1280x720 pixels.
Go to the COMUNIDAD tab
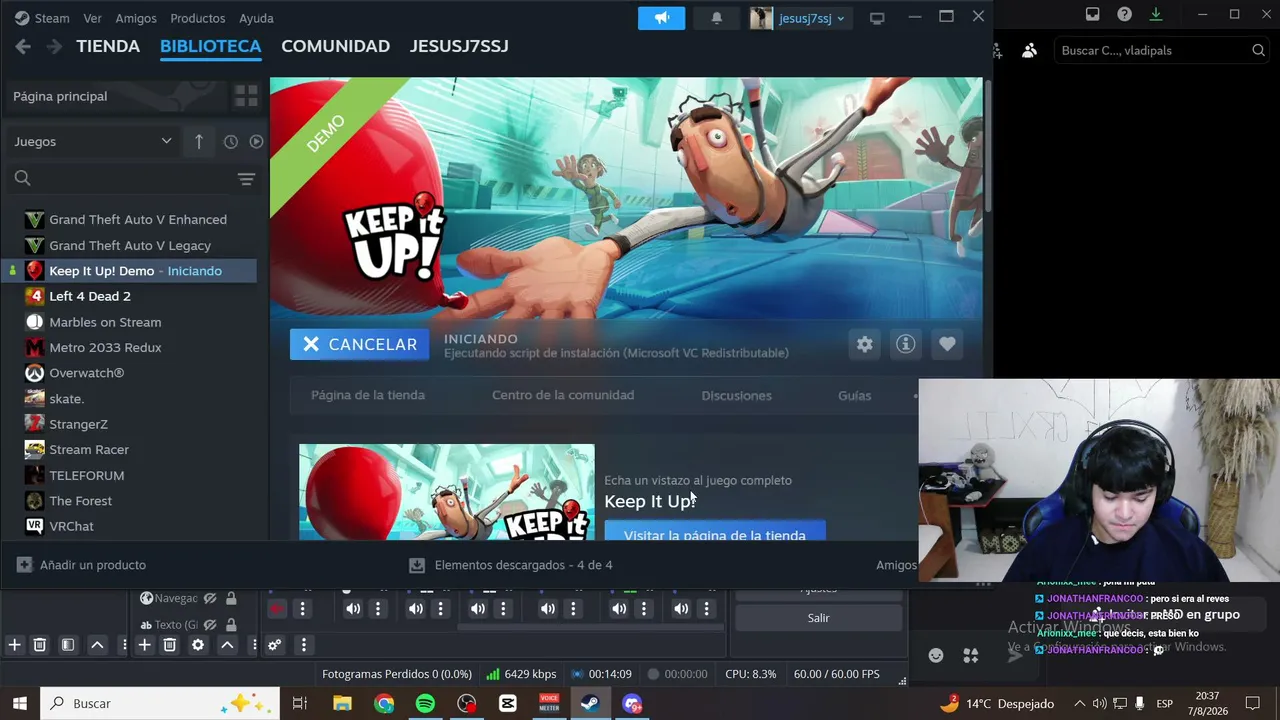point(335,46)
